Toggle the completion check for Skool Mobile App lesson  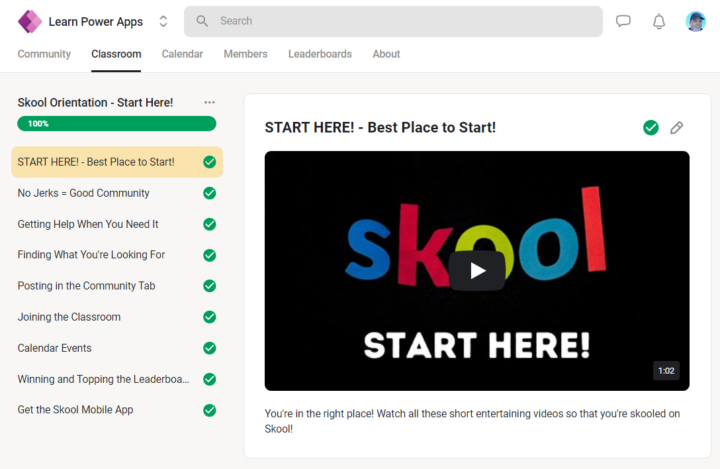pos(209,410)
